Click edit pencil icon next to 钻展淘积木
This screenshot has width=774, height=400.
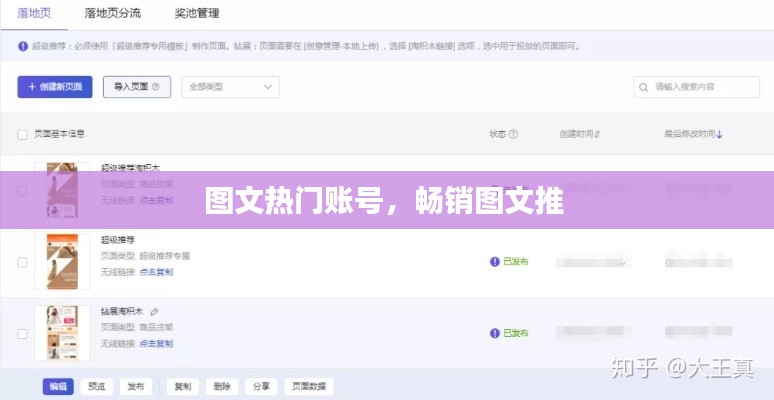154,312
